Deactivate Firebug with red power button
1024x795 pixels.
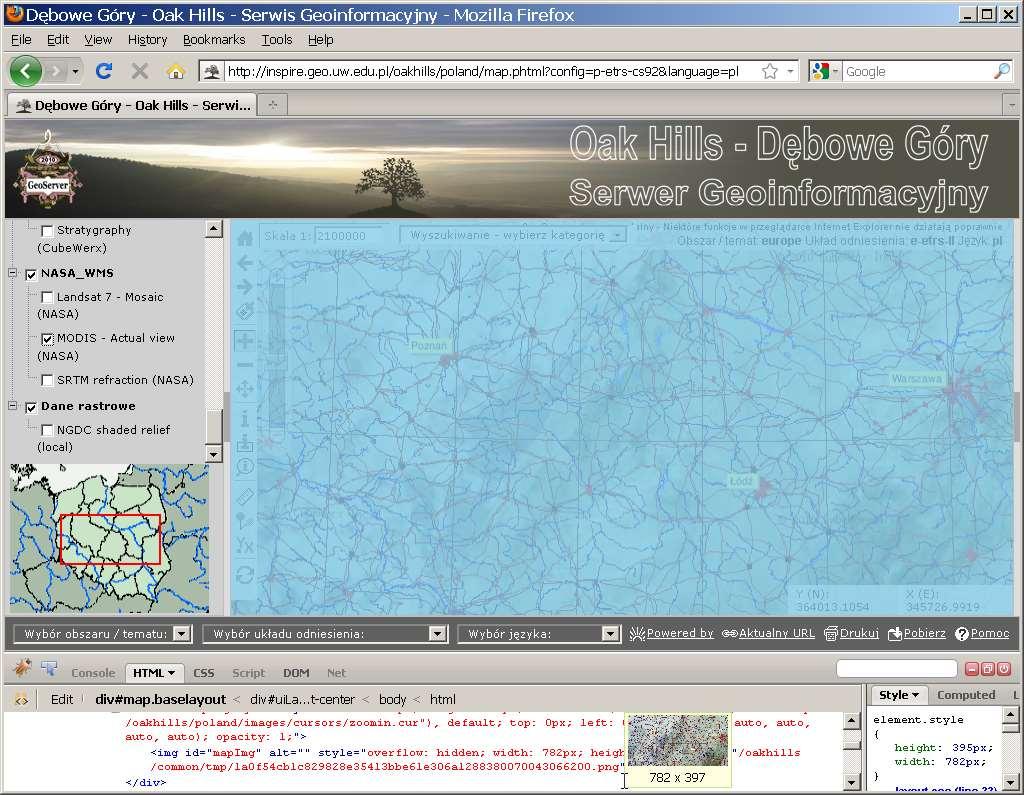tap(1004, 669)
